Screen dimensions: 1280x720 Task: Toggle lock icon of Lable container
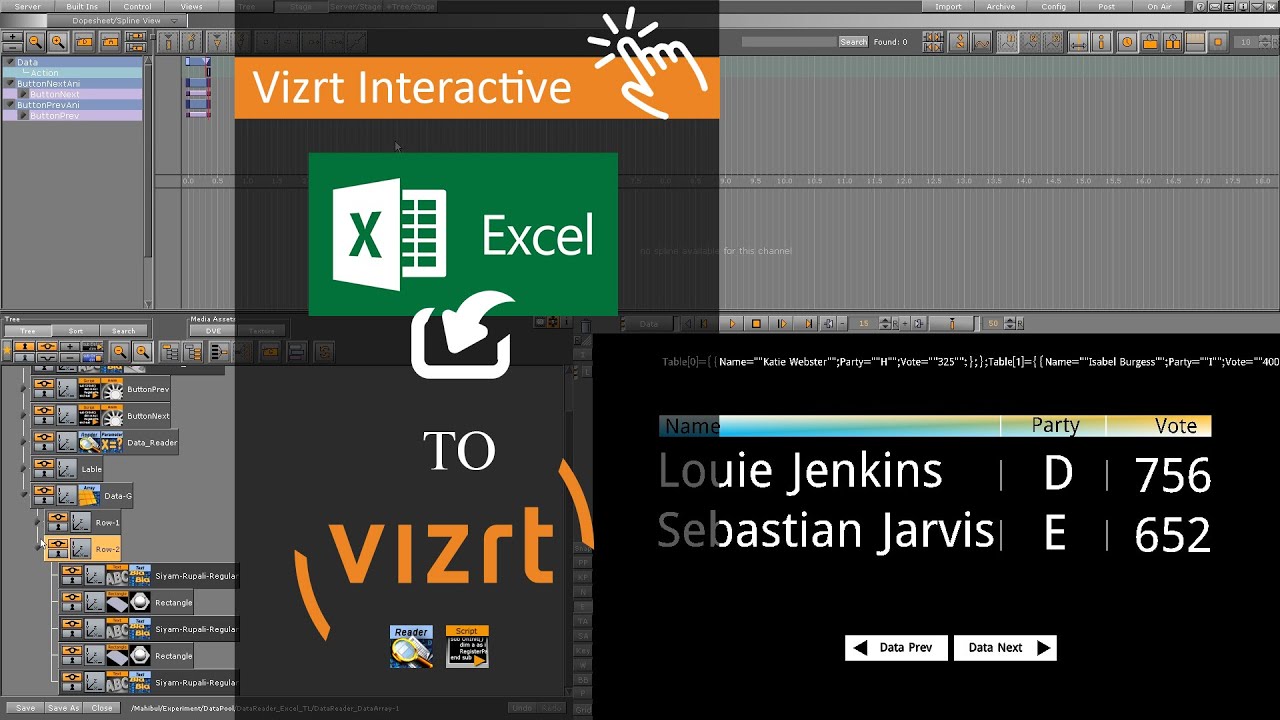(44, 475)
